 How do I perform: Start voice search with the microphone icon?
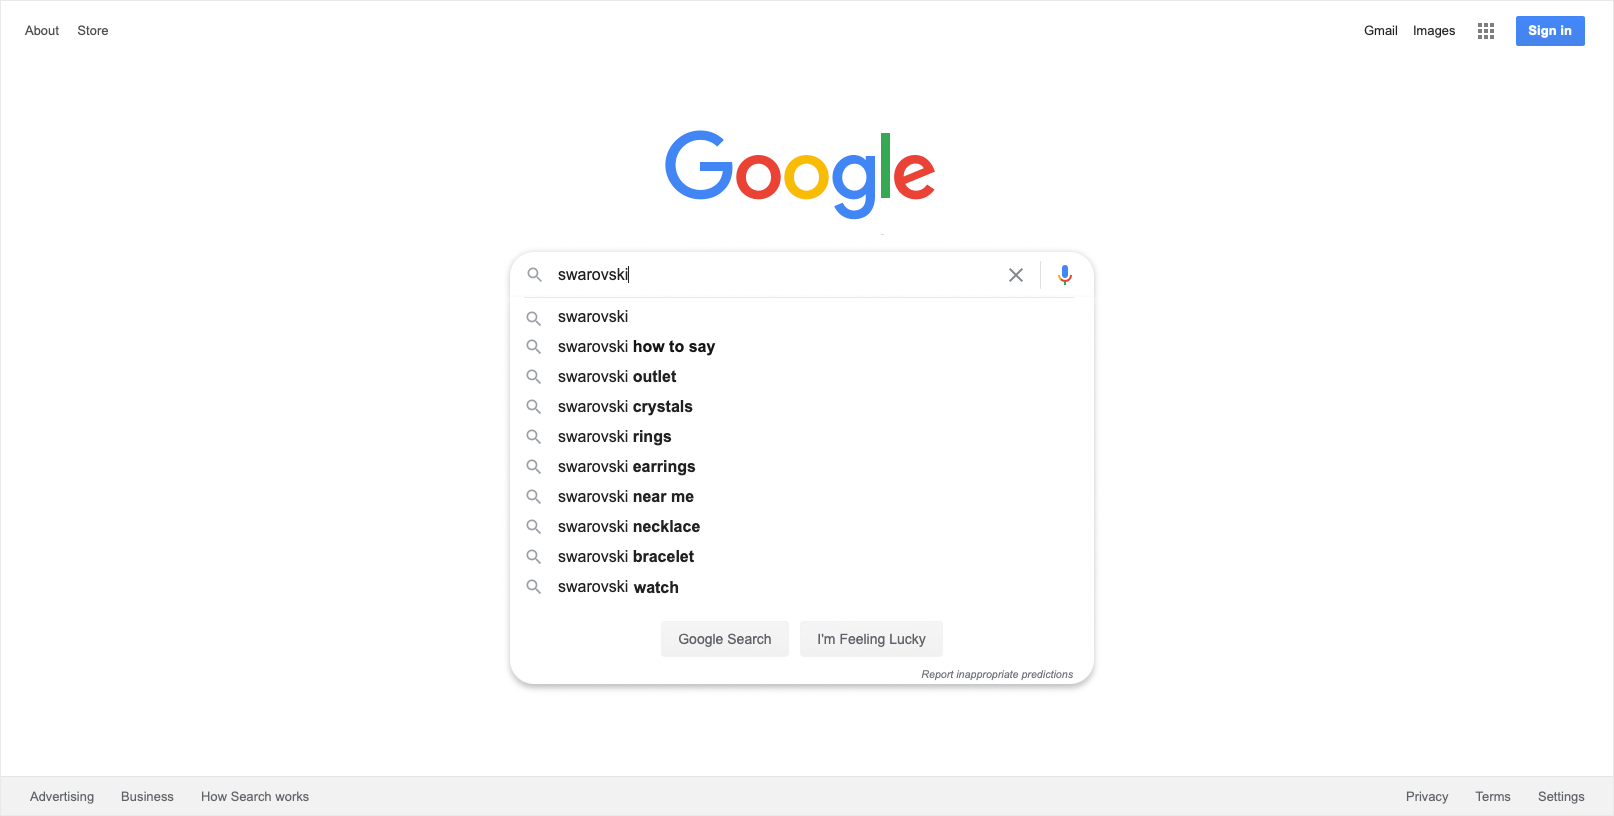[1065, 275]
